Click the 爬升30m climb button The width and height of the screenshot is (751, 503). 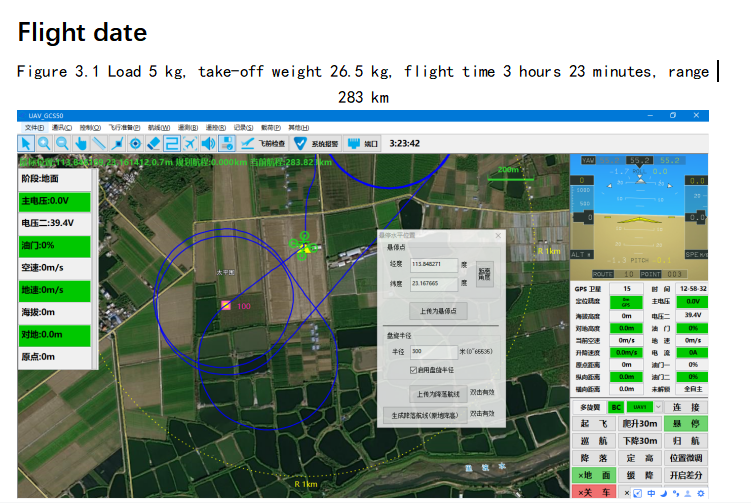[640, 424]
